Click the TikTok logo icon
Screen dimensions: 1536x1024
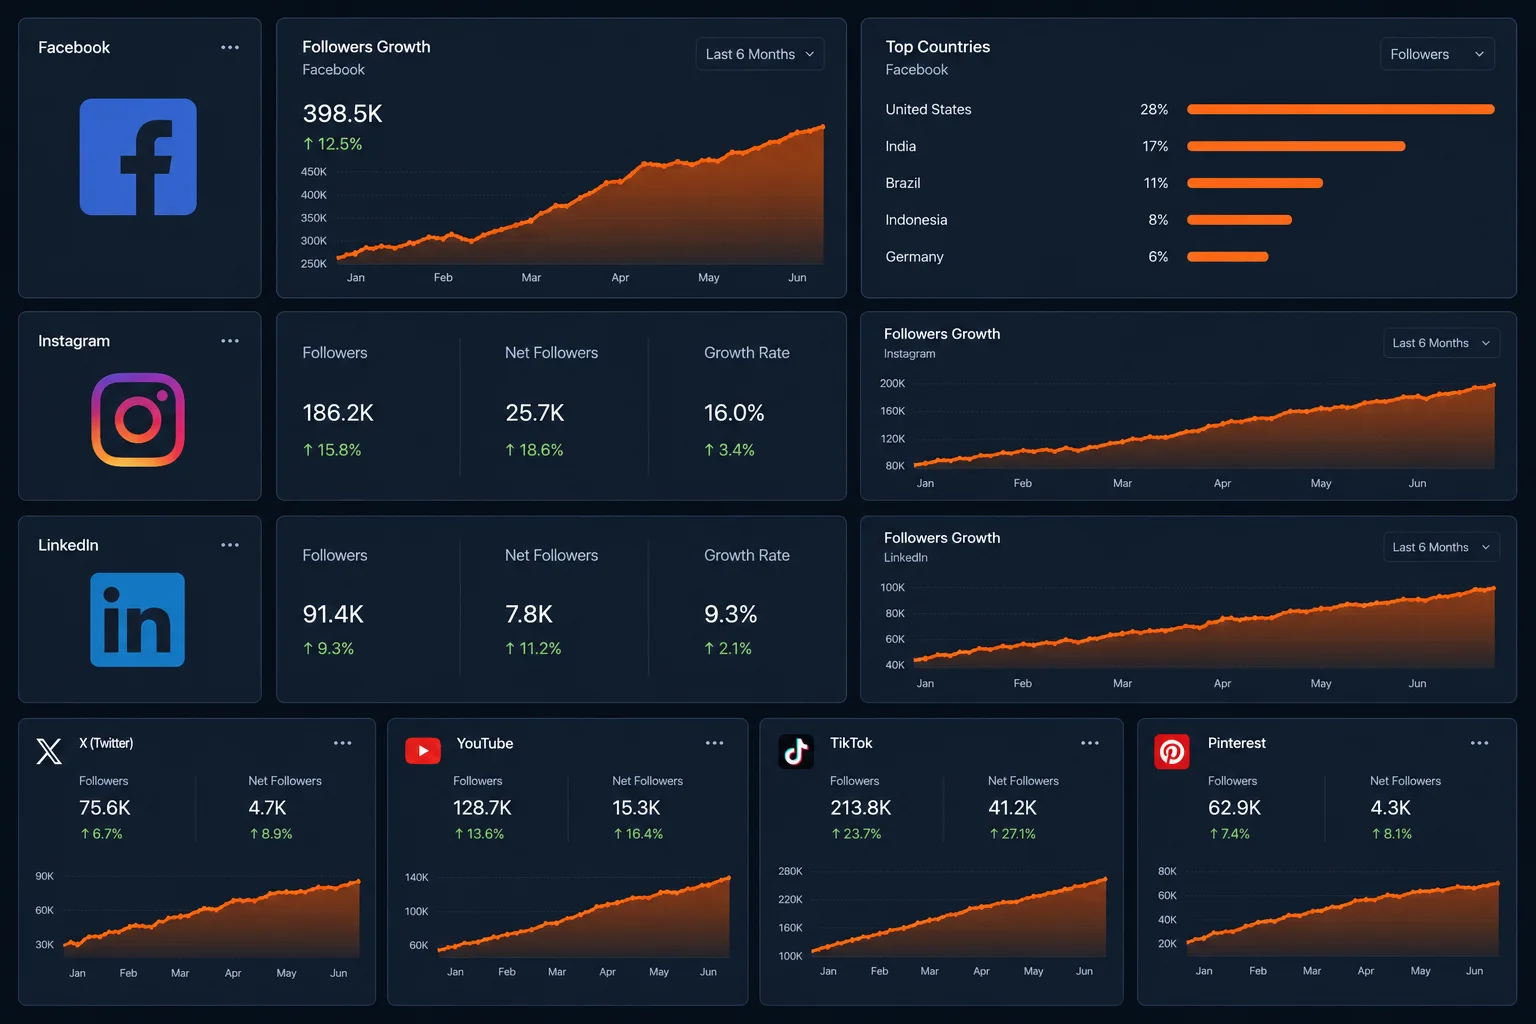pyautogui.click(x=796, y=751)
